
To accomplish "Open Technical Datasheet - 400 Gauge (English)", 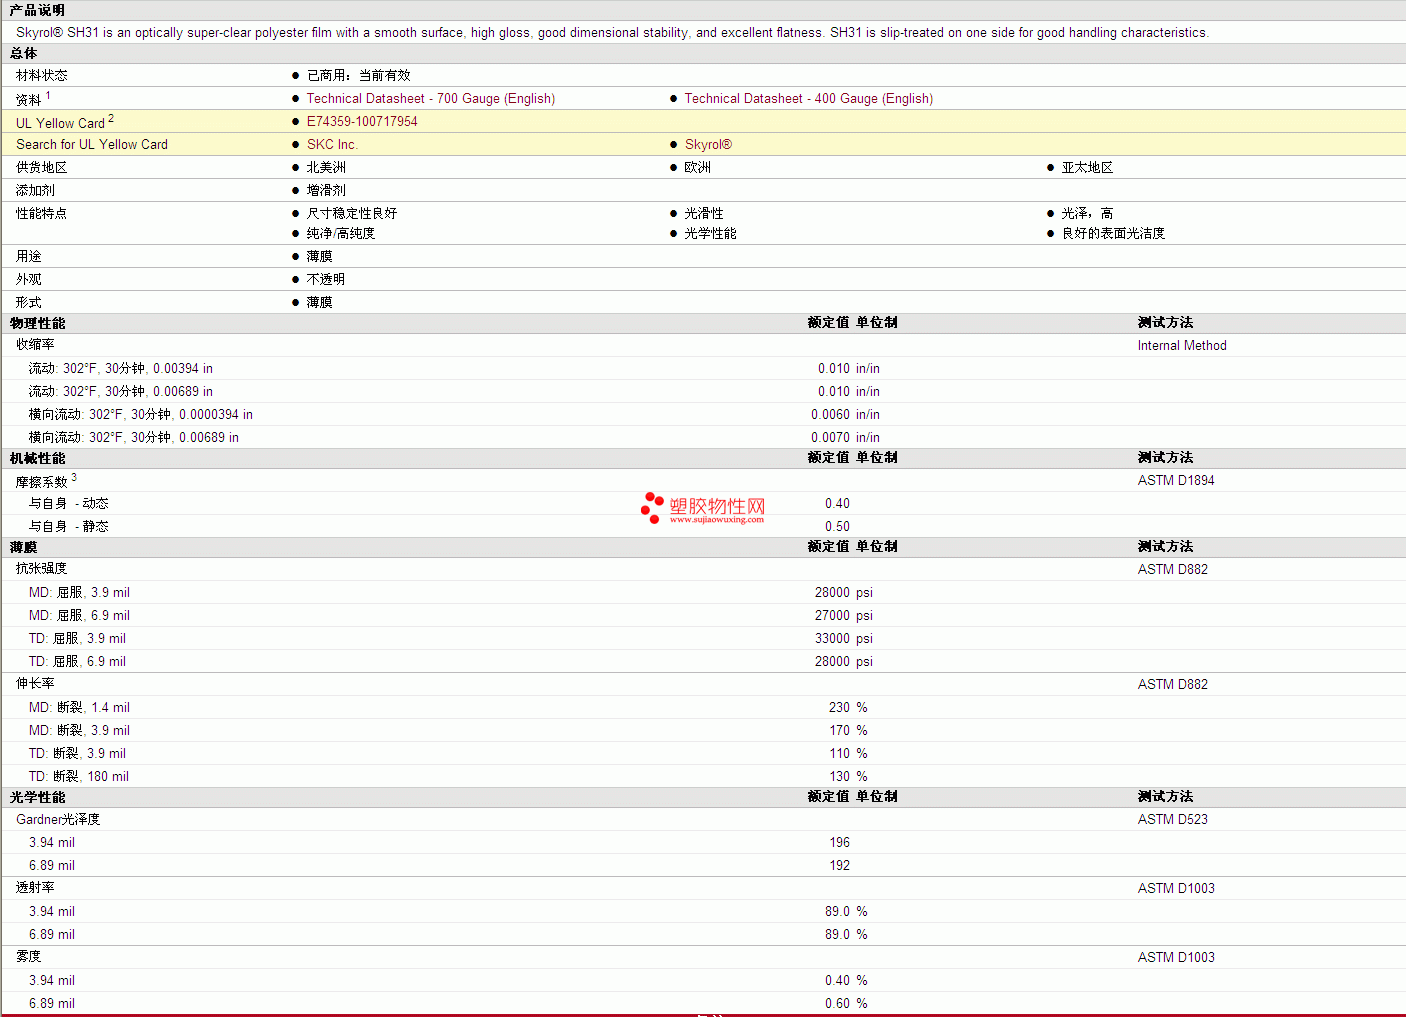I will pyautogui.click(x=808, y=98).
